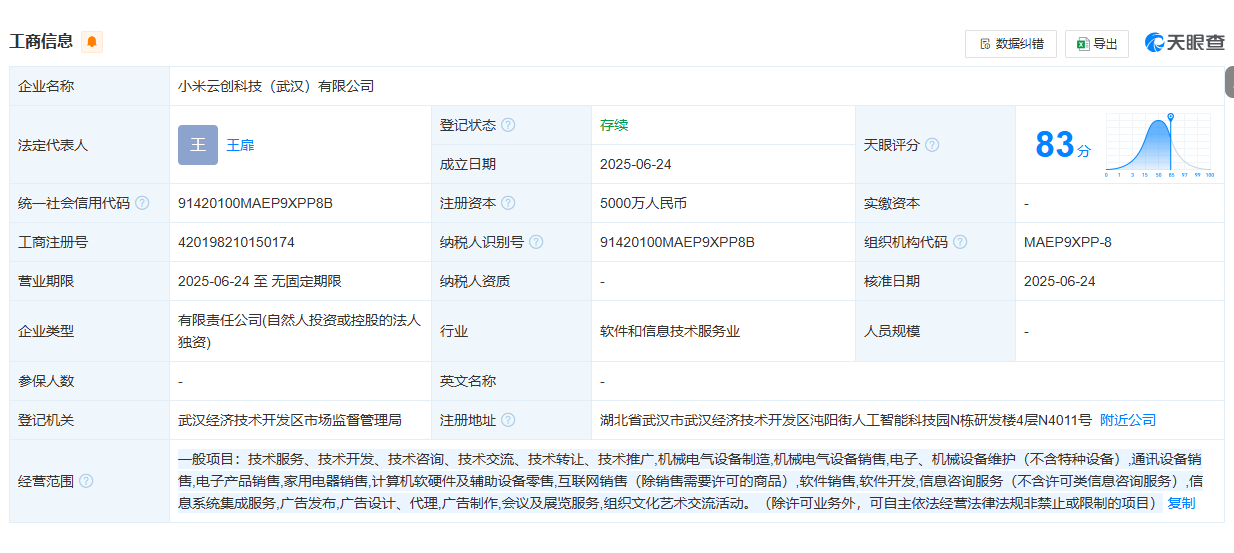Click company name 小米云创科技（武汉）有限公司
Viewport: 1234px width, 553px height.
coord(276,87)
